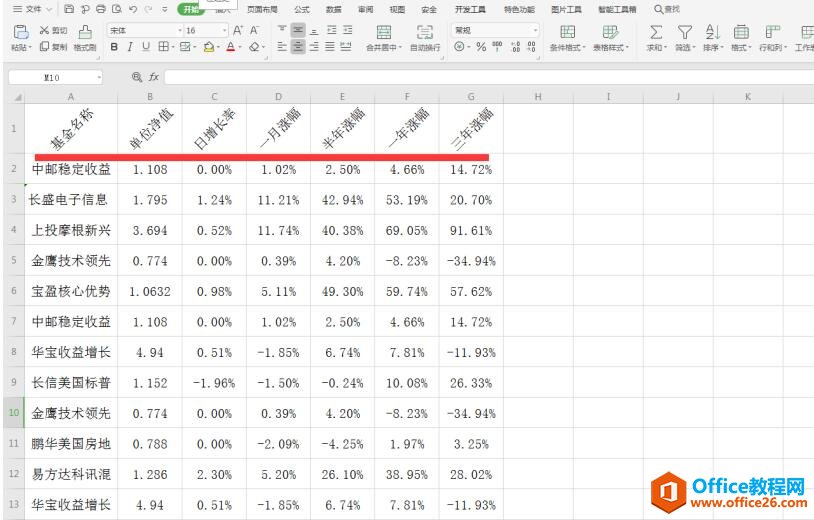Screen dimensions: 814x520
Task: Apply red font color A
Action: [x=231, y=47]
